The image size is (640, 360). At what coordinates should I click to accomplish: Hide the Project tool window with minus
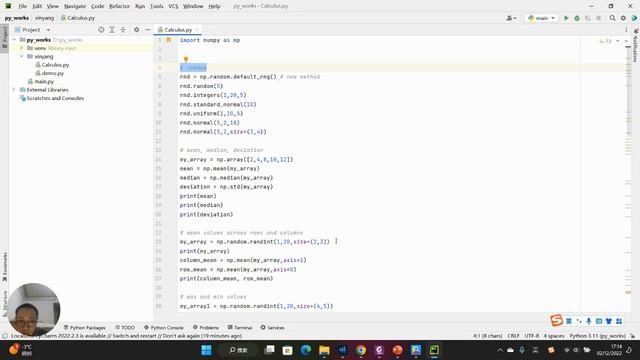148,30
